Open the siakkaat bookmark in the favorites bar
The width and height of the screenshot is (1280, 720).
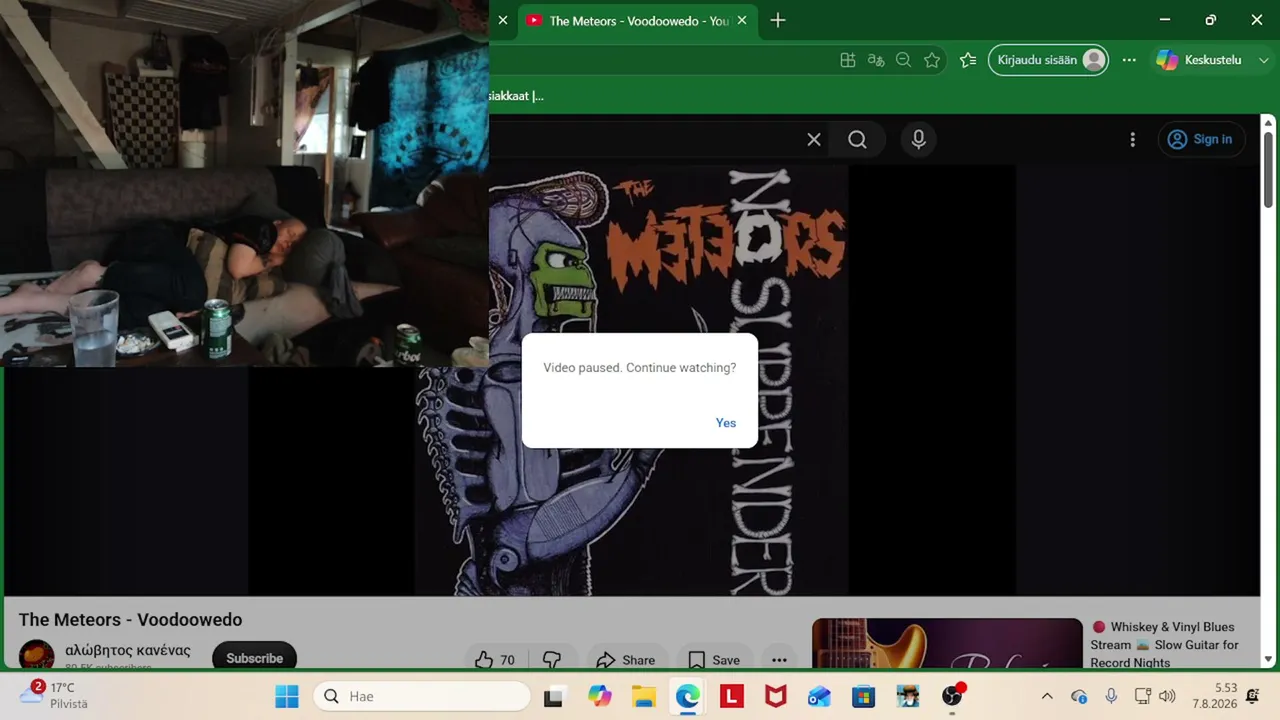pyautogui.click(x=516, y=96)
